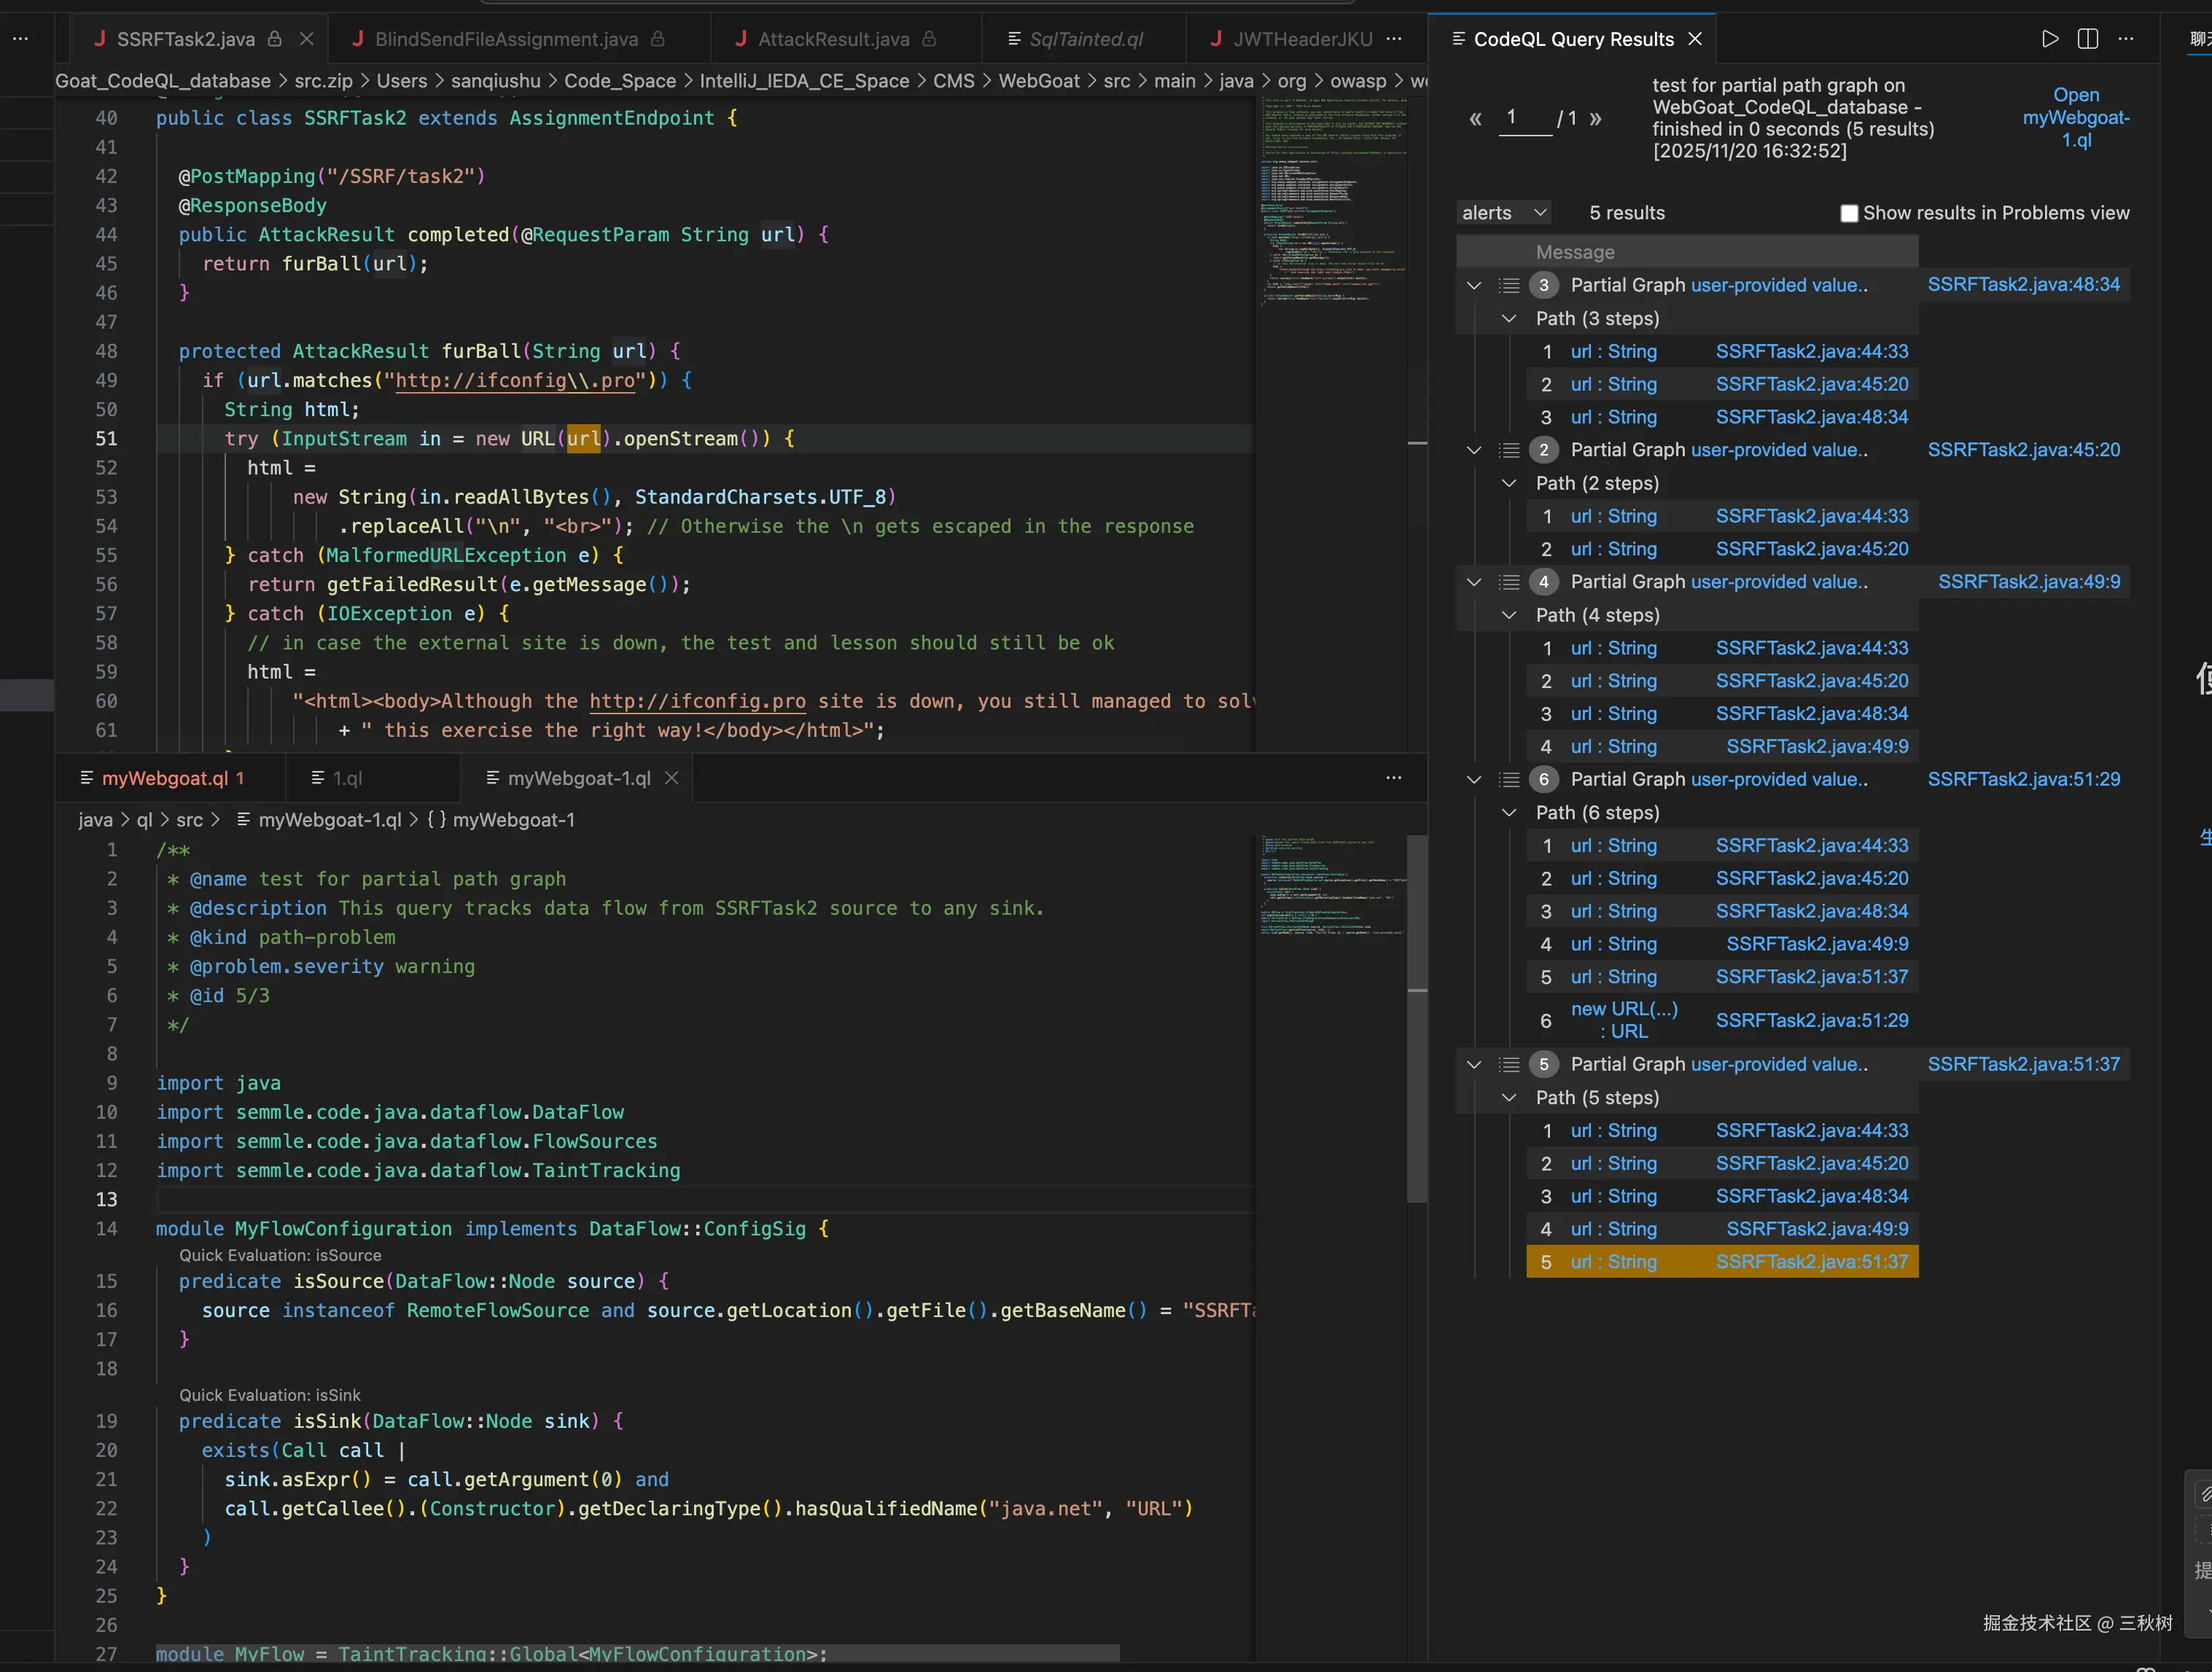Click the split editor layout icon
Image resolution: width=2212 pixels, height=1672 pixels.
point(2088,39)
